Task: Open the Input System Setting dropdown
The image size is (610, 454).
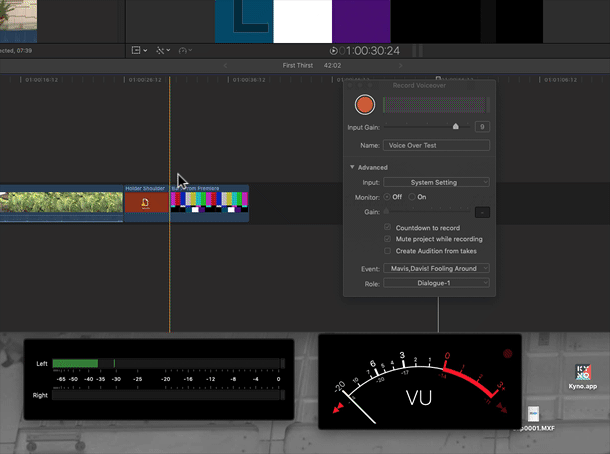Action: 436,182
